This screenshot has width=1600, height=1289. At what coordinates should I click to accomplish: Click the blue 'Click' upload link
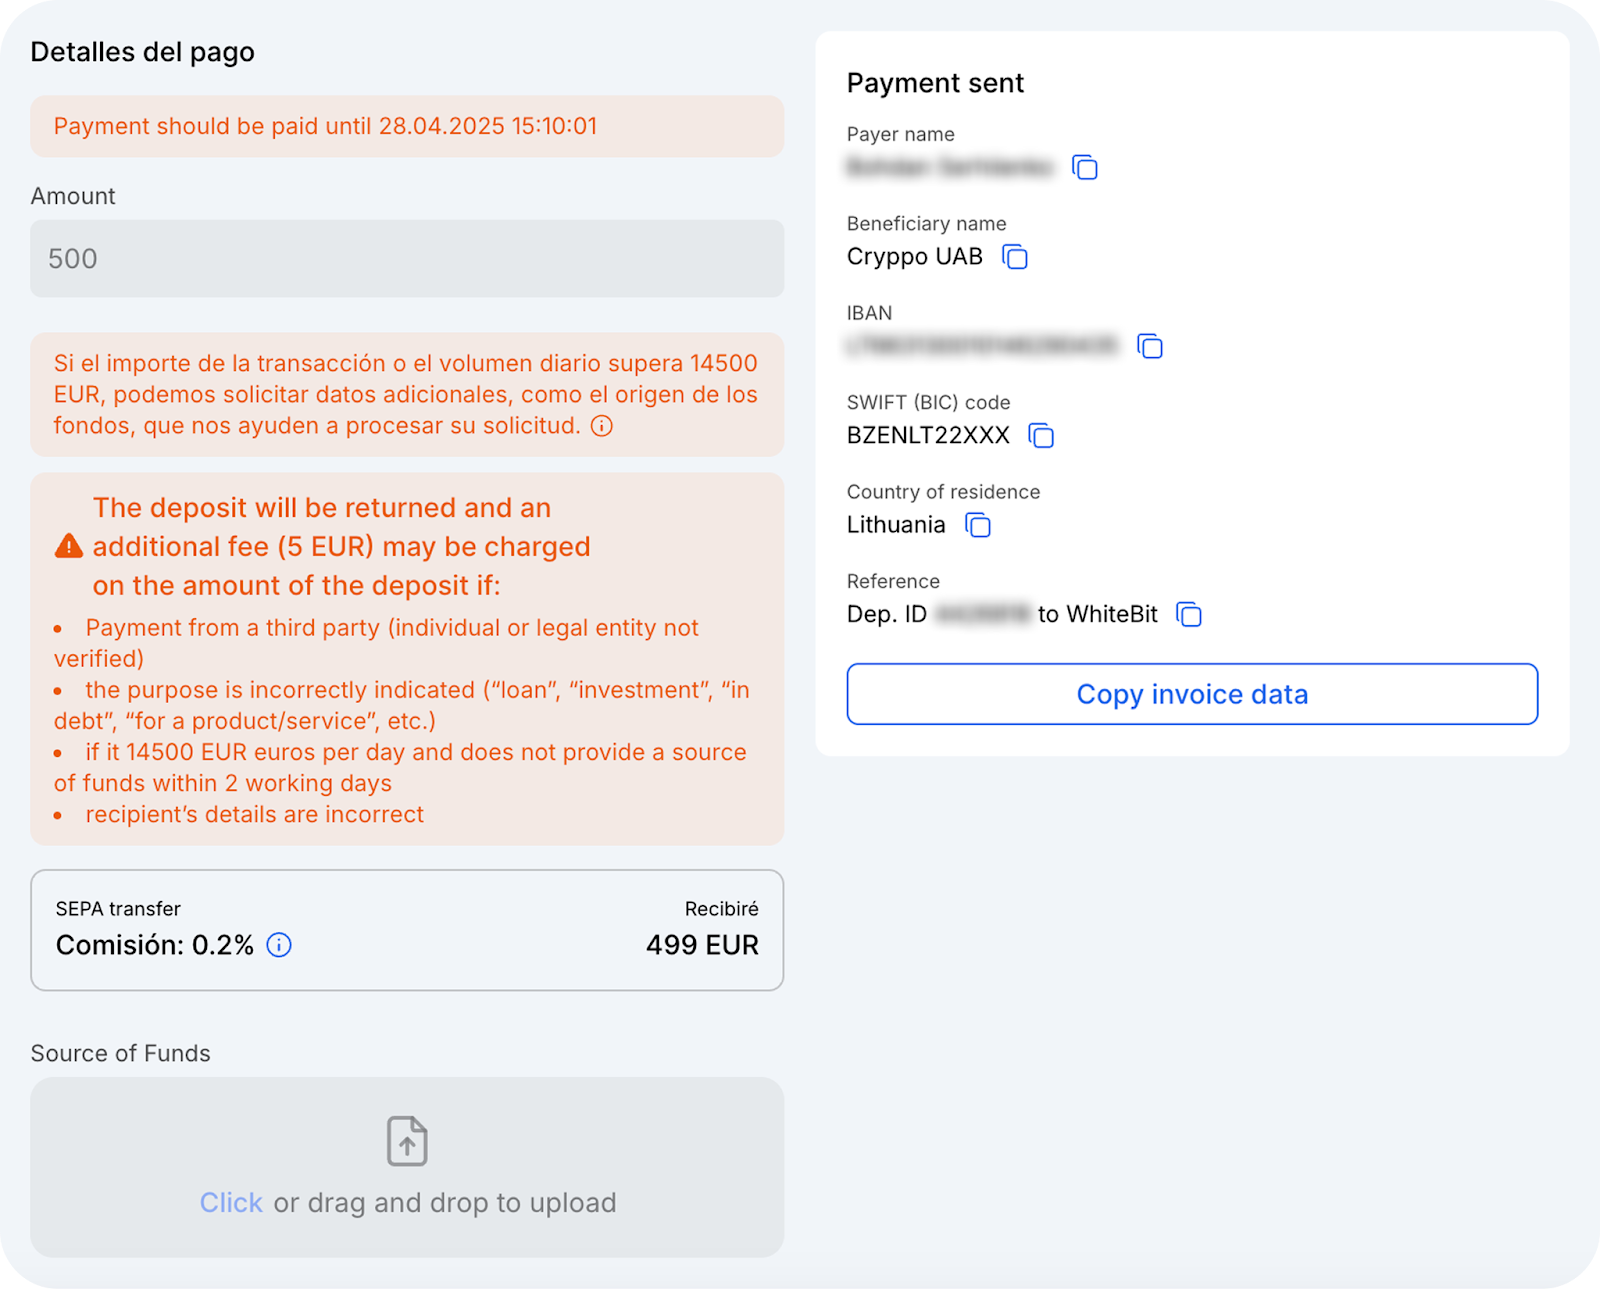click(231, 1203)
